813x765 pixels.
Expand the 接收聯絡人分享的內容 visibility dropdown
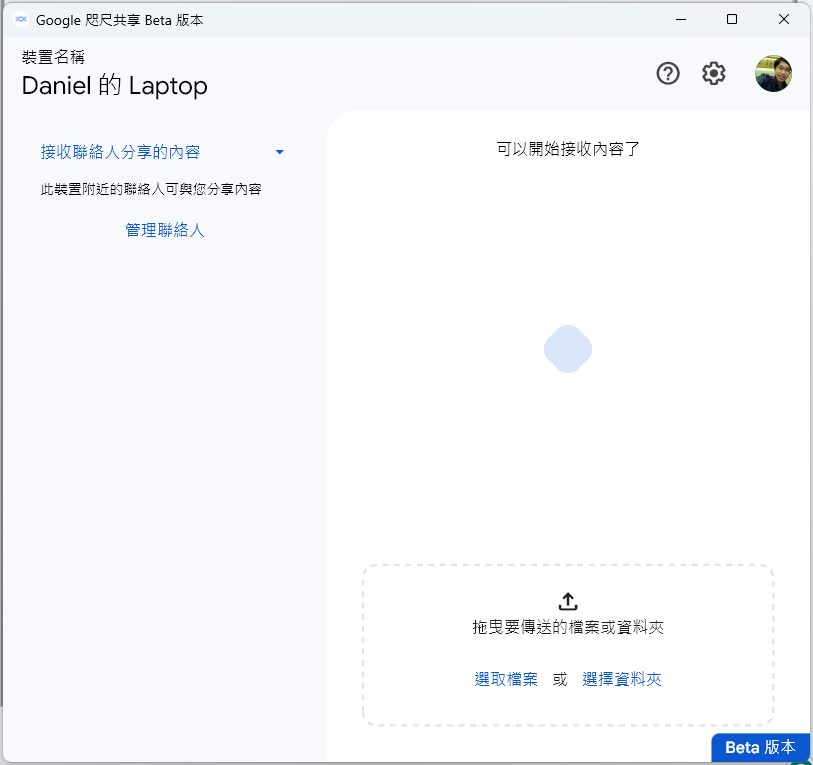click(162, 152)
